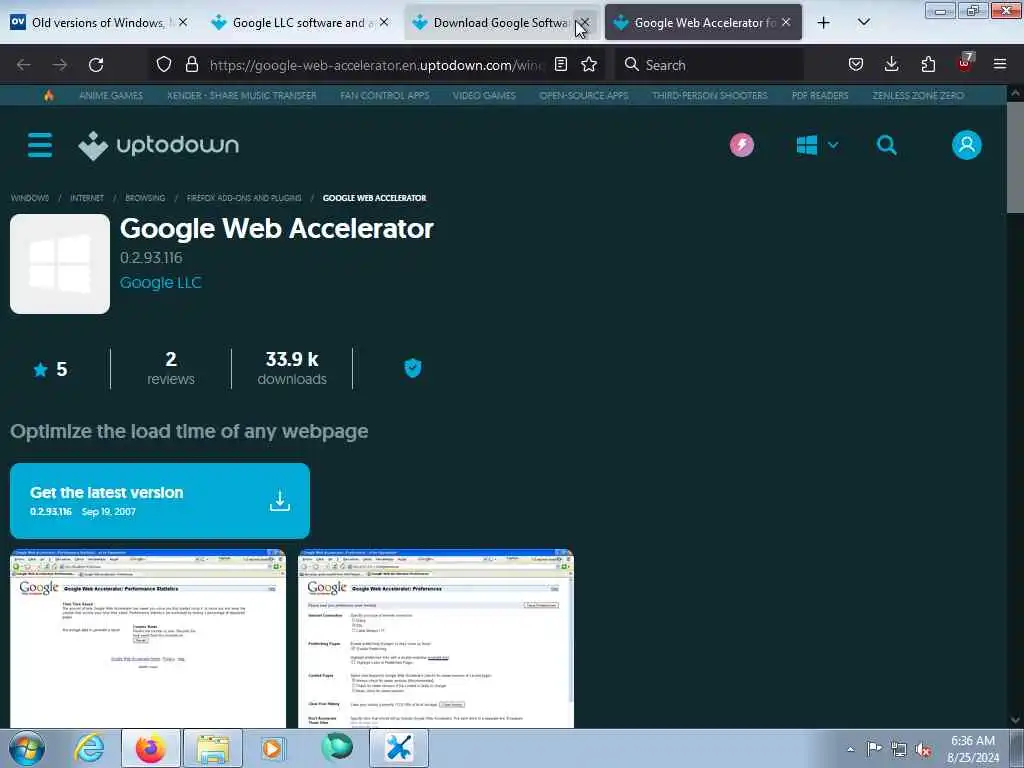Screen dimensions: 1024x768
Task: Open File Explorer from the taskbar
Action: 213,748
